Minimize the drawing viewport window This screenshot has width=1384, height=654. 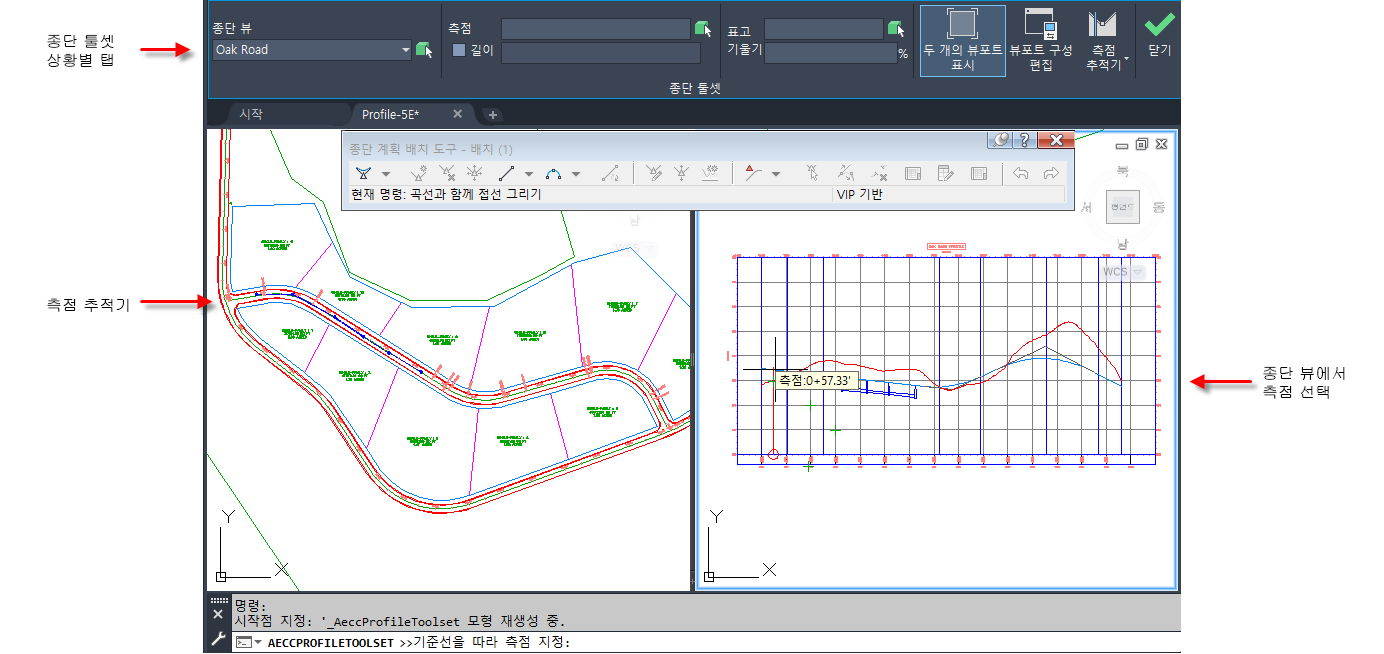coord(1123,144)
